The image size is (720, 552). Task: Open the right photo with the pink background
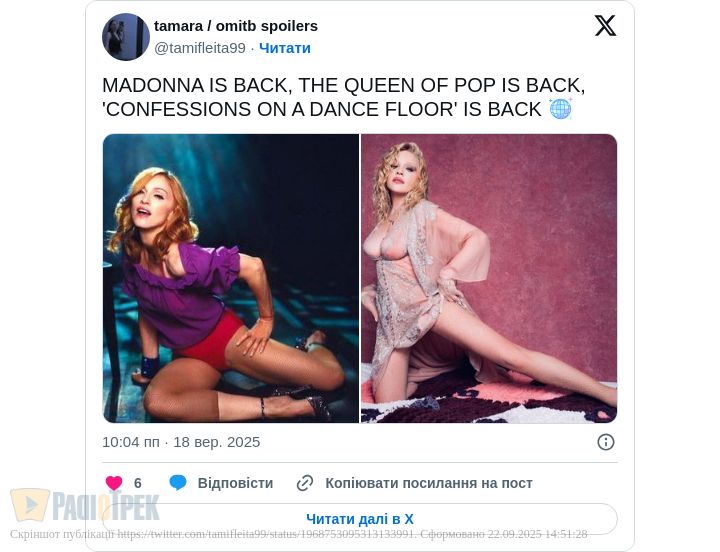489,278
